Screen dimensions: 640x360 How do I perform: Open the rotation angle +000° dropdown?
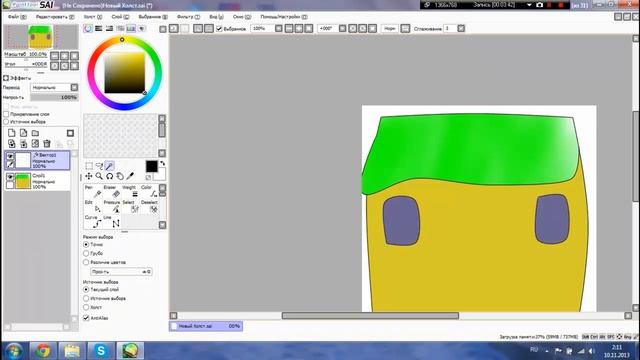(342, 29)
